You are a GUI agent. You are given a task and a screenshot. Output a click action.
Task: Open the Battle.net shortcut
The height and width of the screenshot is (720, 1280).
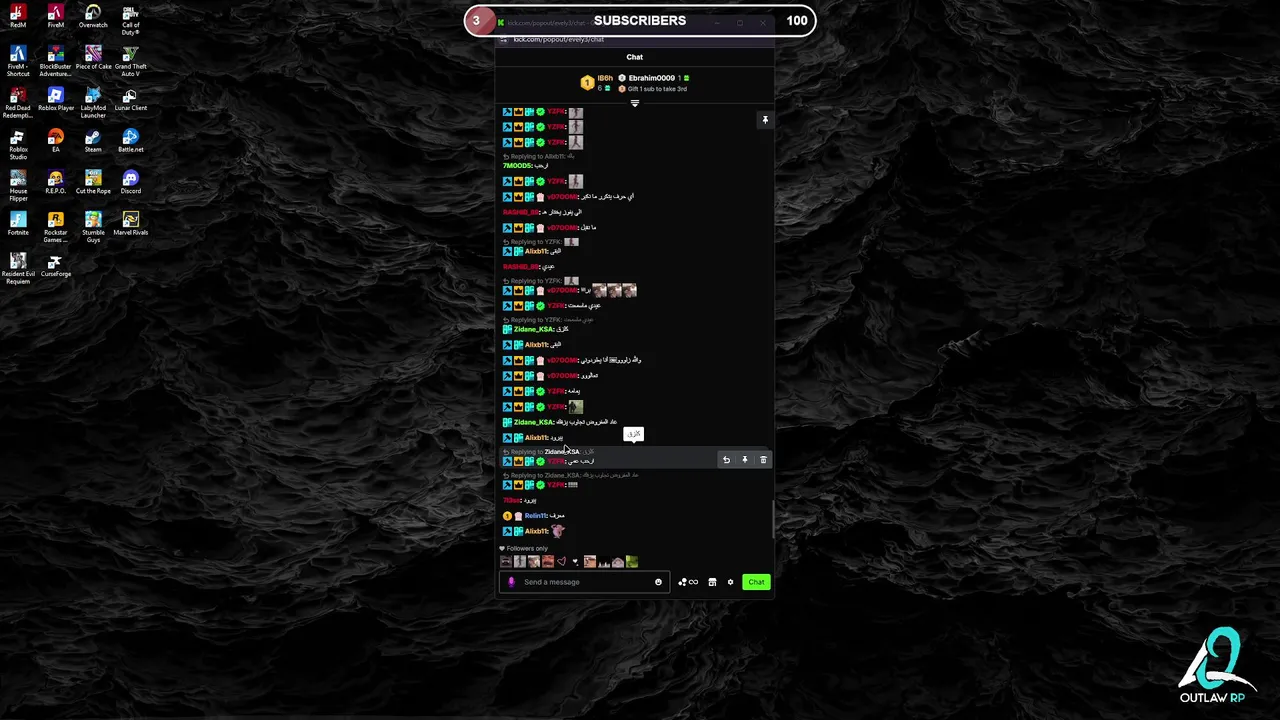[130, 141]
